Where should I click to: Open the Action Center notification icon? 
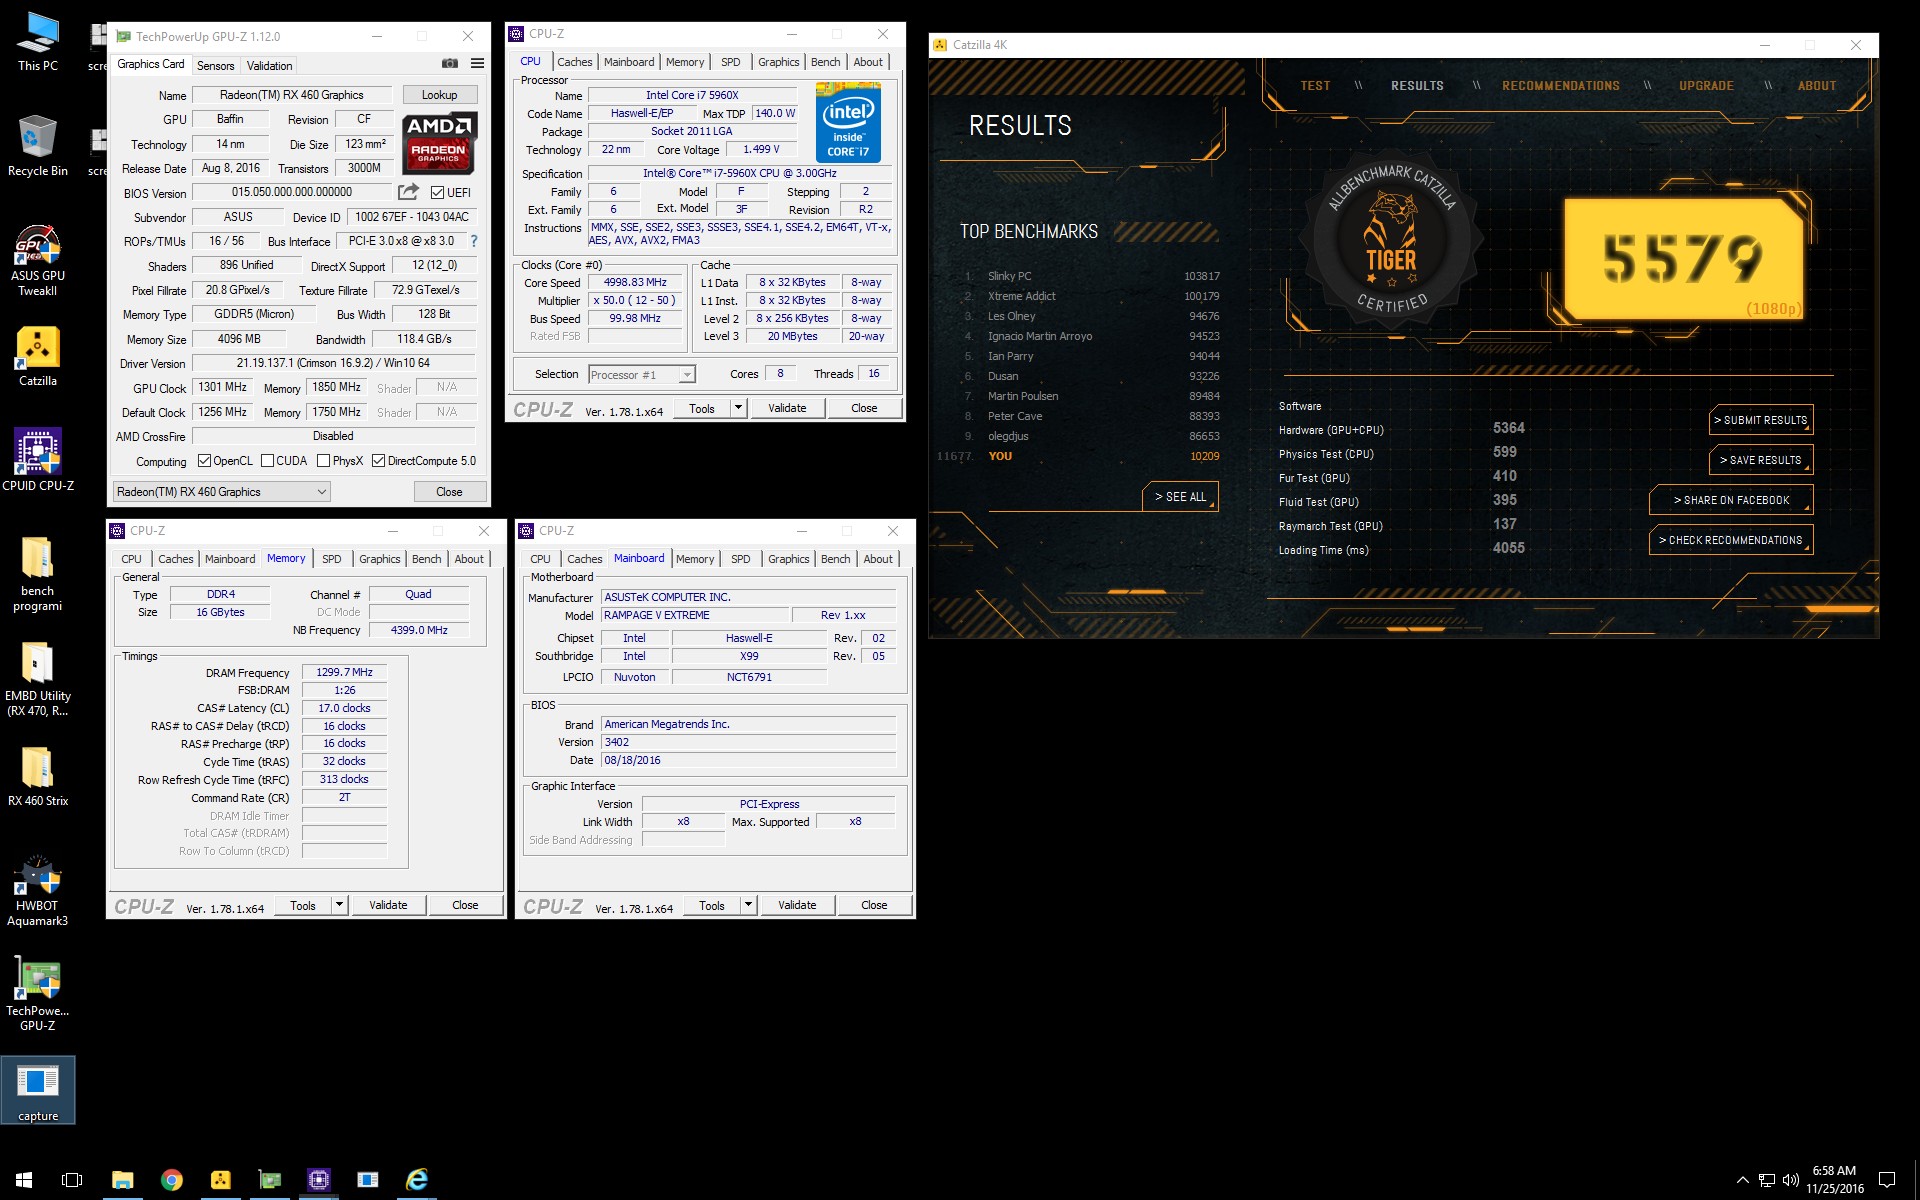point(1887,1180)
